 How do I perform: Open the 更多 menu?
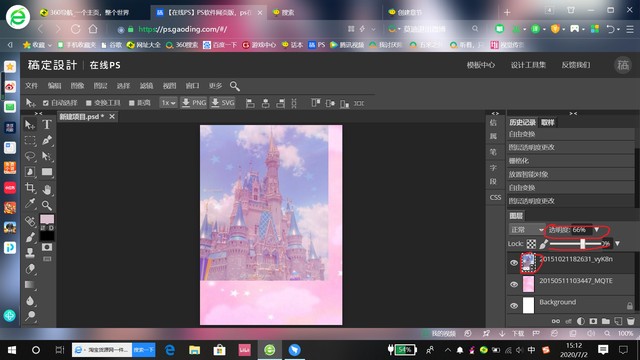pos(215,86)
